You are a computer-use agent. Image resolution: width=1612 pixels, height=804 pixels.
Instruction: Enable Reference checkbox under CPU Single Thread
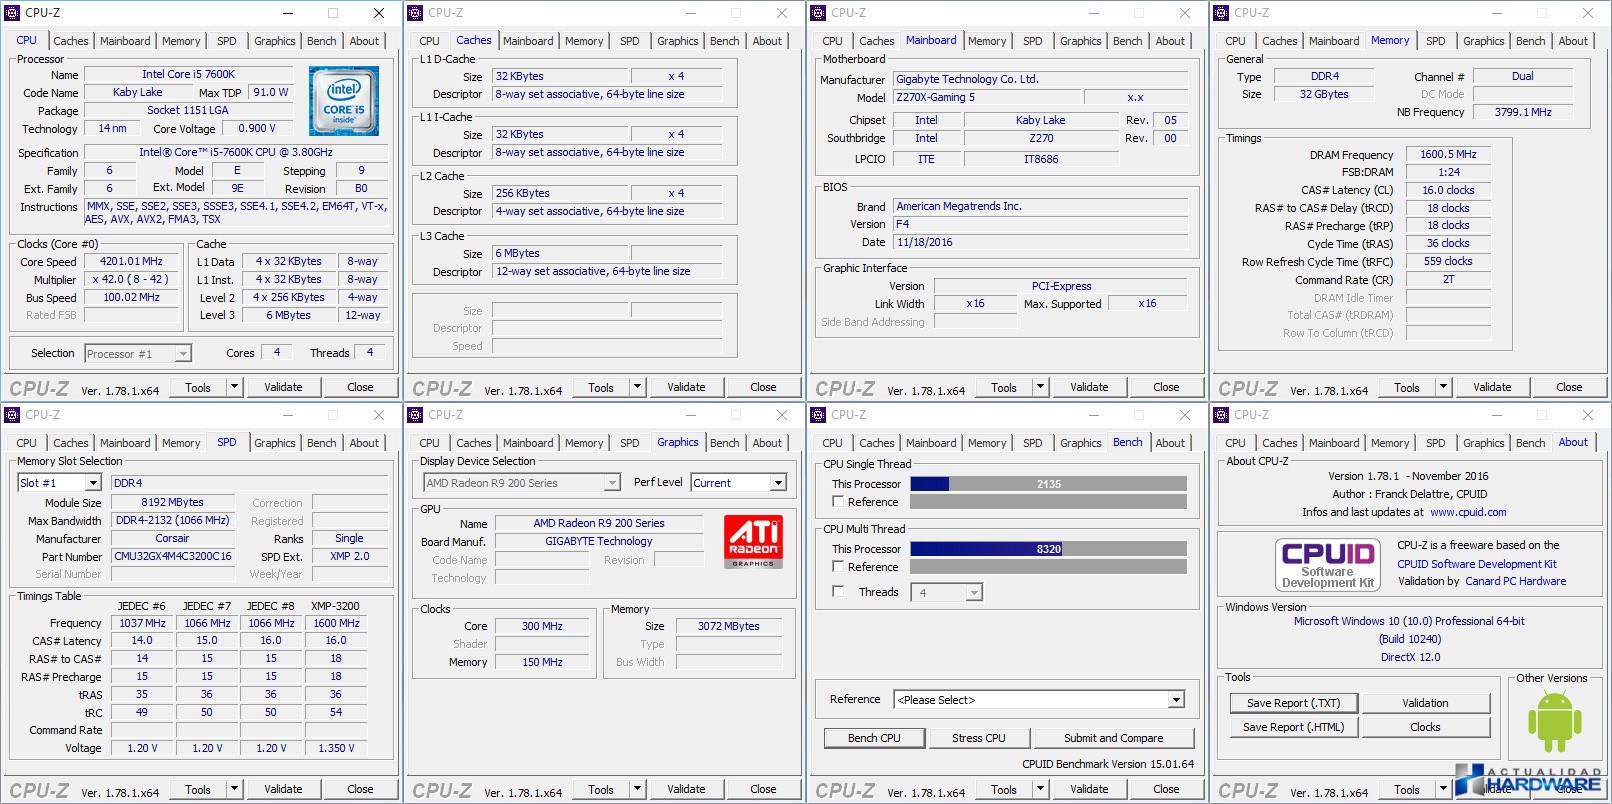pos(838,502)
